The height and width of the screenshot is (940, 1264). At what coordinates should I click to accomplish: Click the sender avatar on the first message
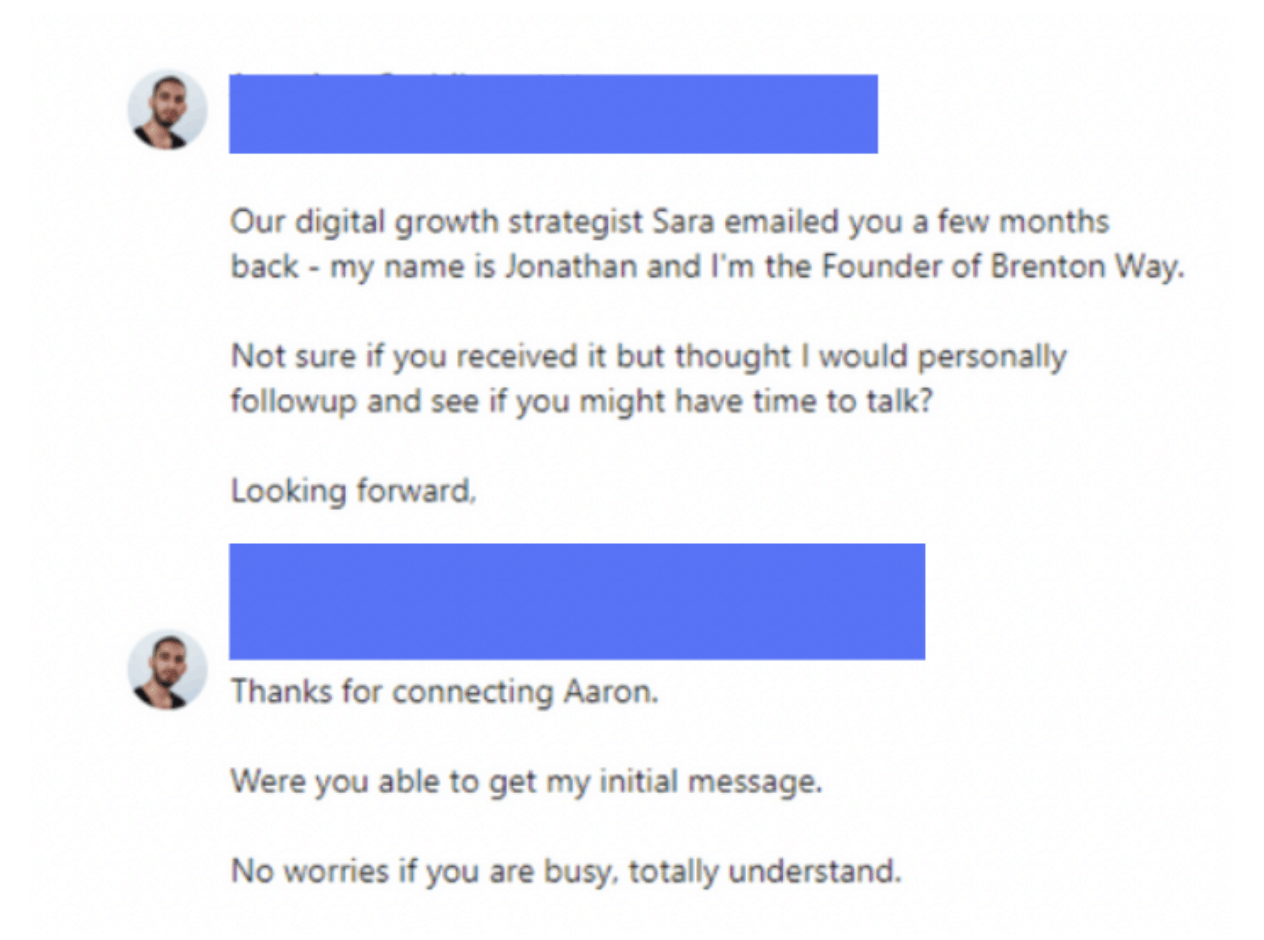[167, 110]
